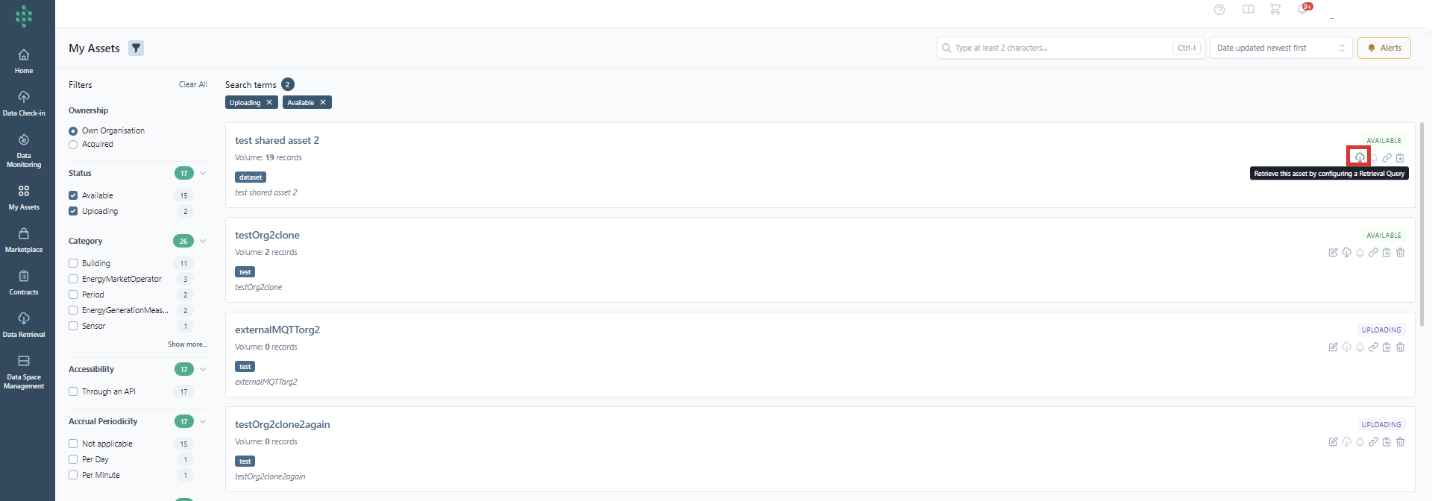Open the Date updated sort dropdown
The height and width of the screenshot is (501, 1432).
click(1280, 48)
